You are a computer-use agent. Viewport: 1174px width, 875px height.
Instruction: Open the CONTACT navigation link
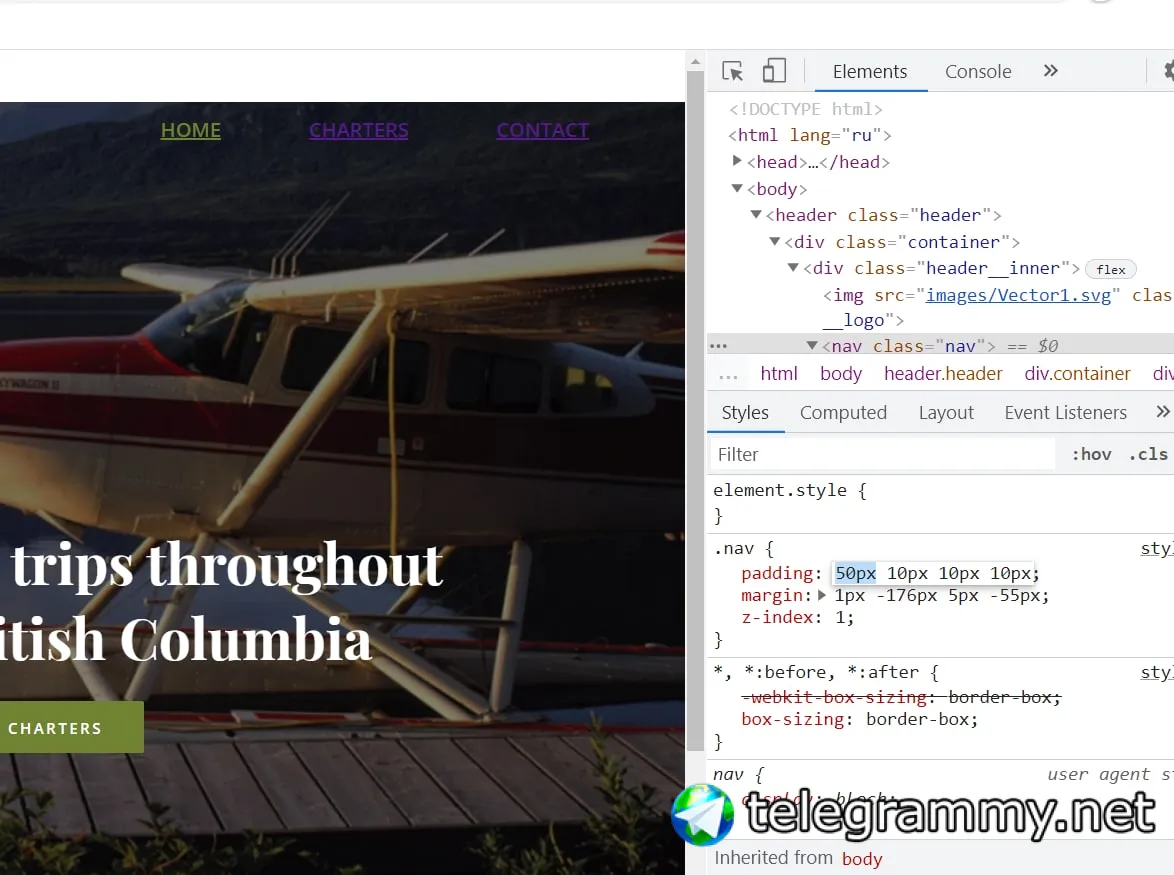(543, 130)
